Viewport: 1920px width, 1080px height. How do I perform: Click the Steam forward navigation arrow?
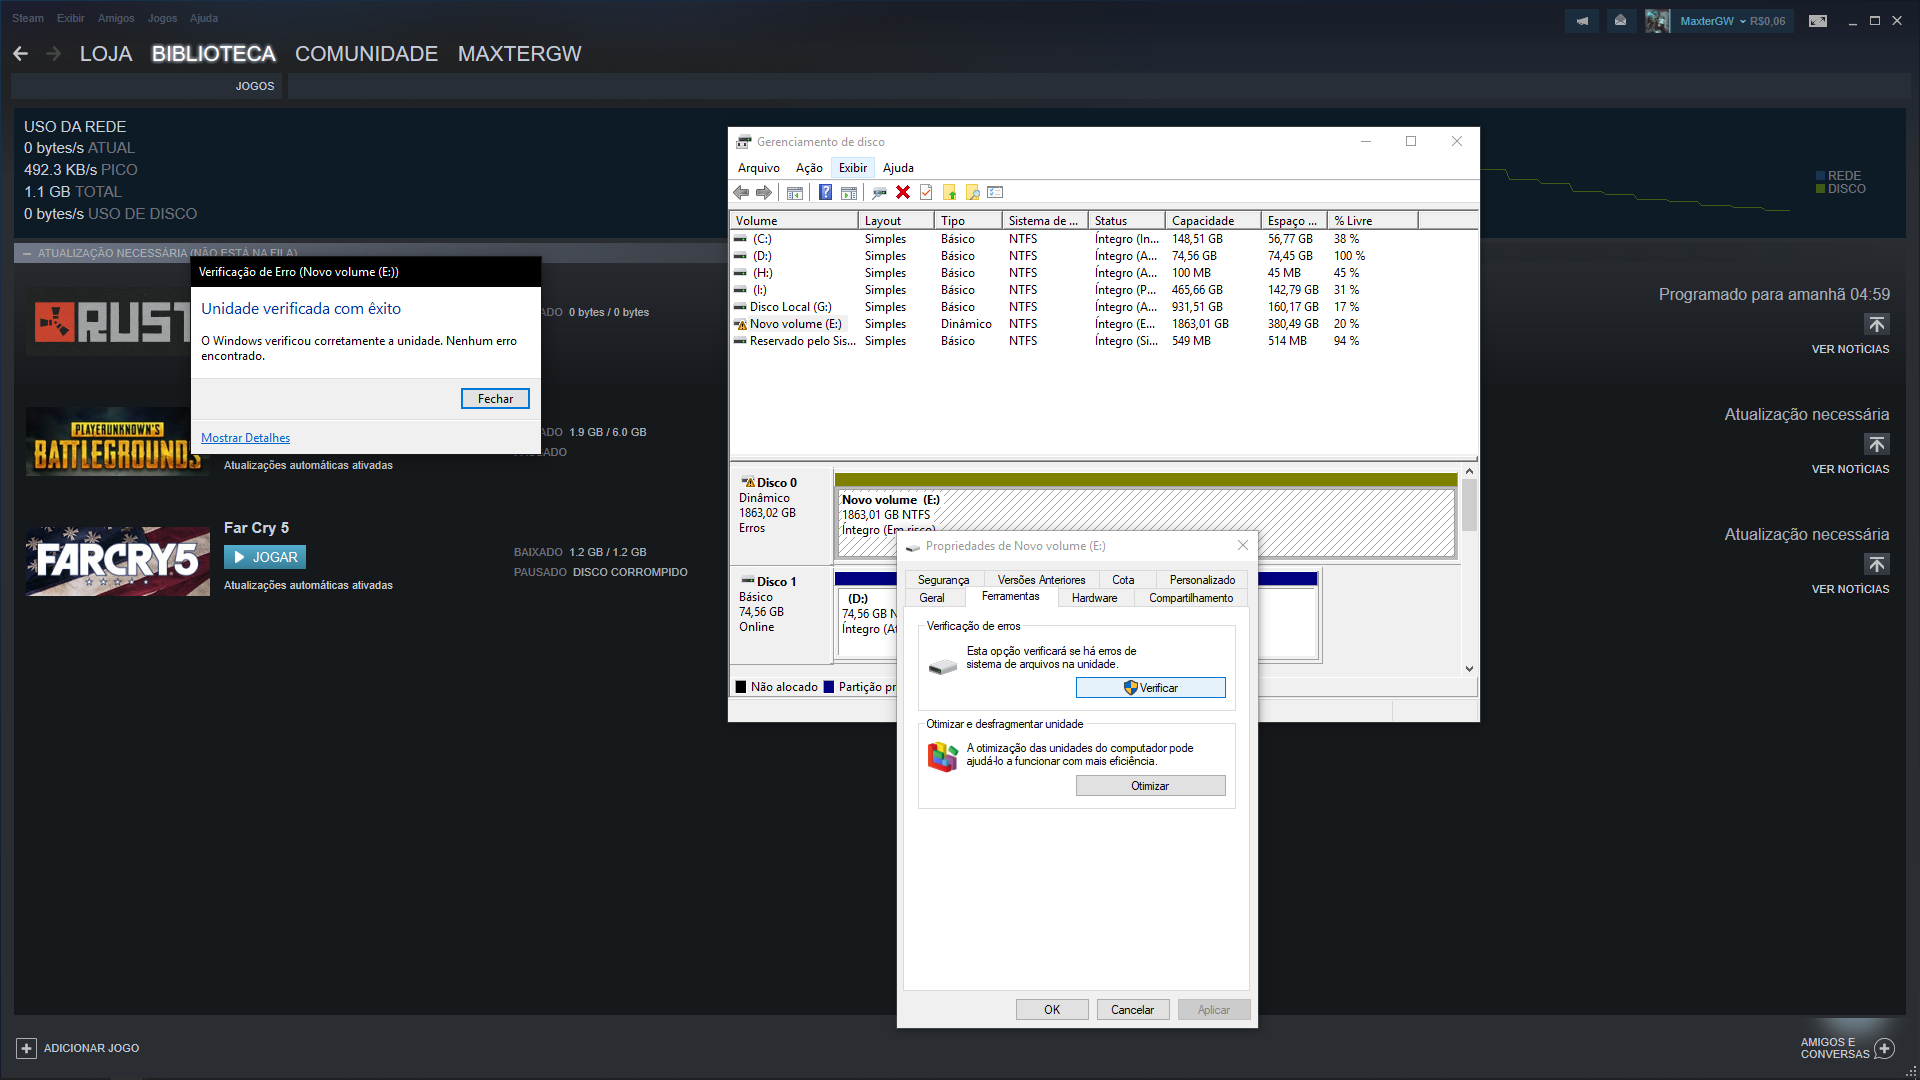(x=54, y=54)
